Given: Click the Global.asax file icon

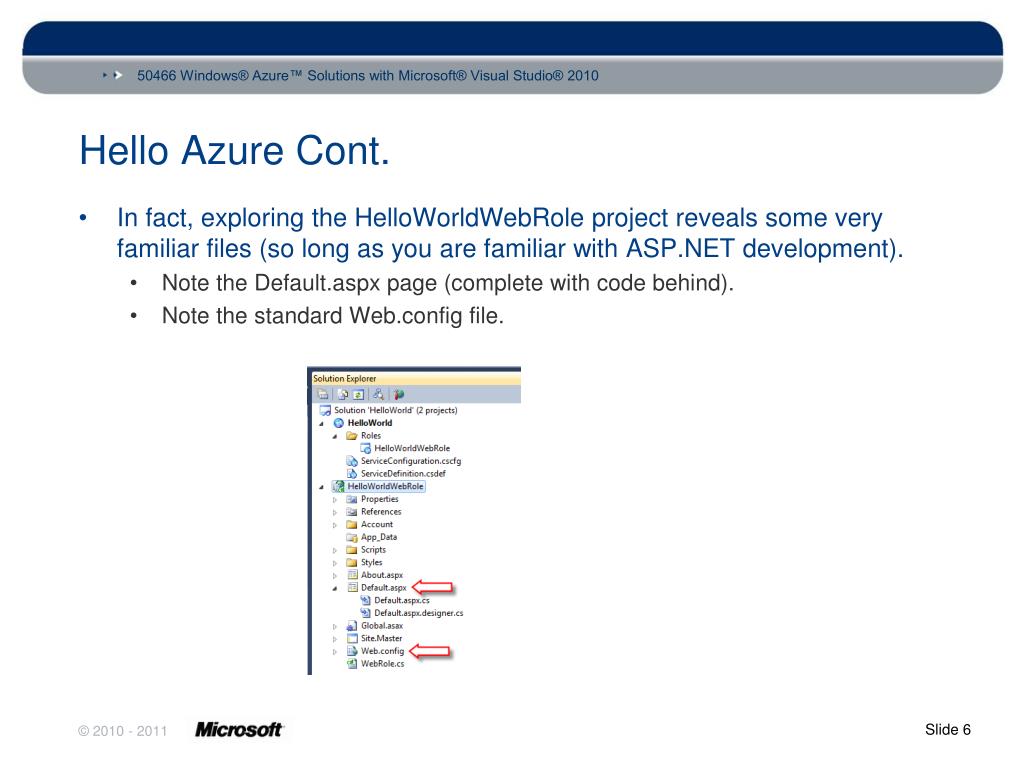Looking at the screenshot, I should (x=352, y=626).
